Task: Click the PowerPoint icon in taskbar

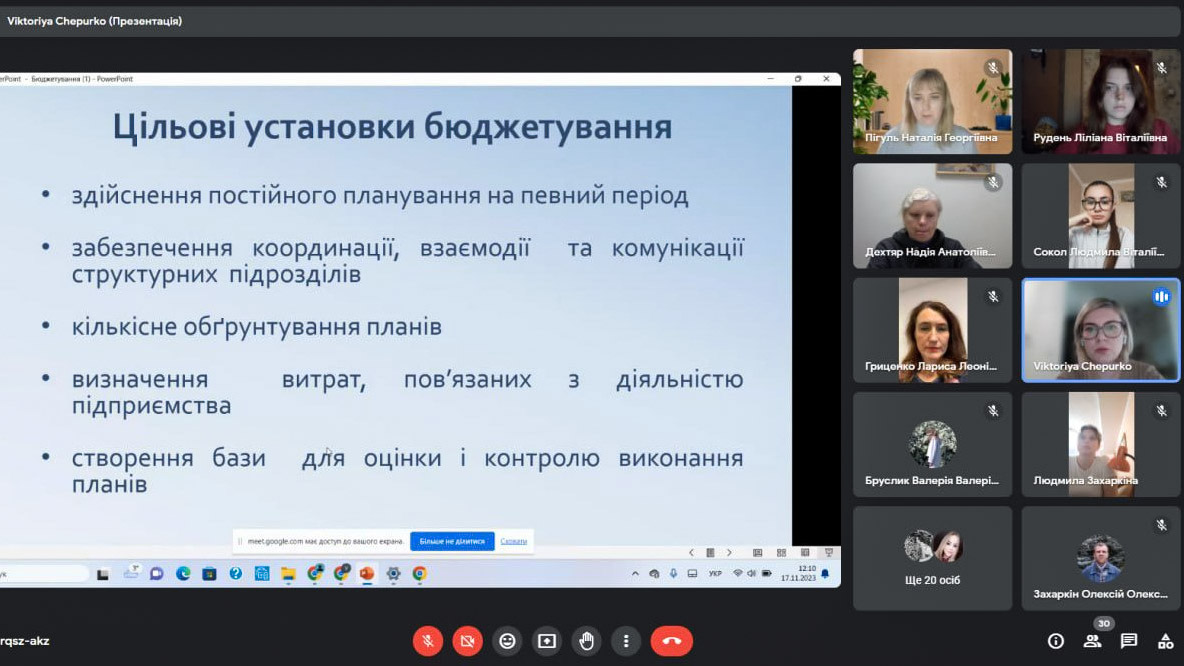Action: tap(366, 574)
